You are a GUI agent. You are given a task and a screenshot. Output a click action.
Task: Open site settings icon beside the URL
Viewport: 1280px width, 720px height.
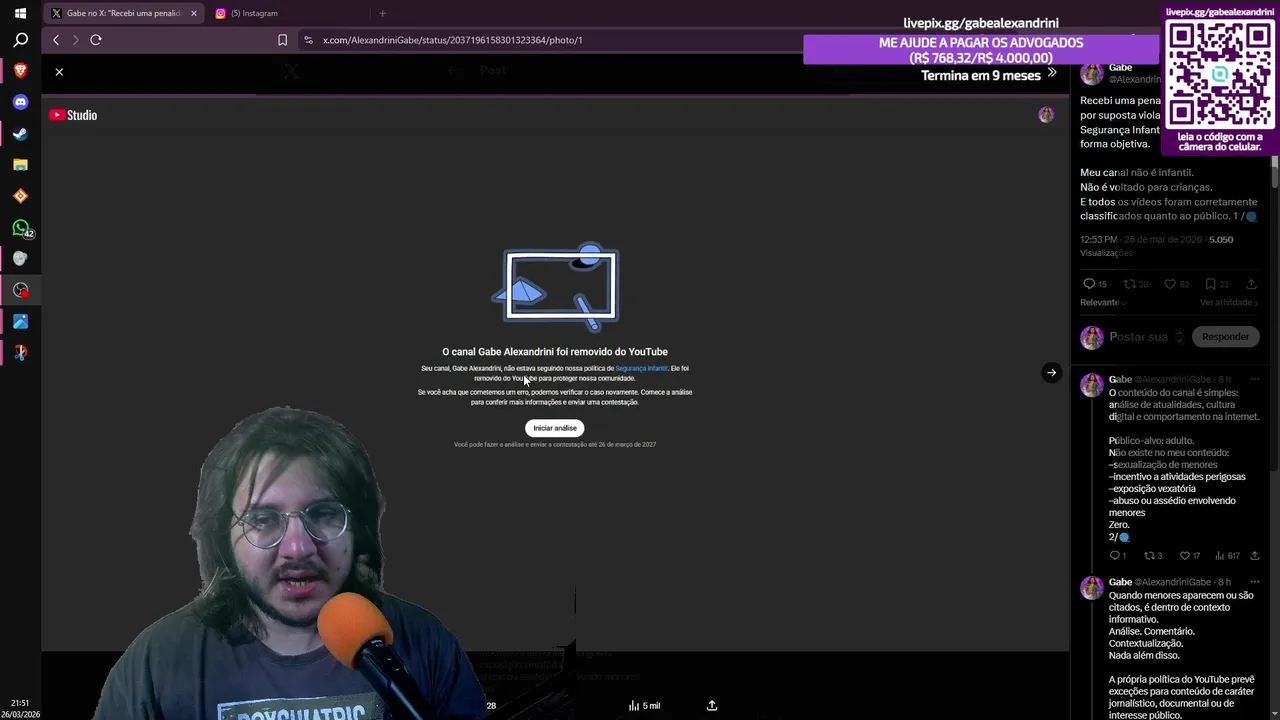(308, 40)
